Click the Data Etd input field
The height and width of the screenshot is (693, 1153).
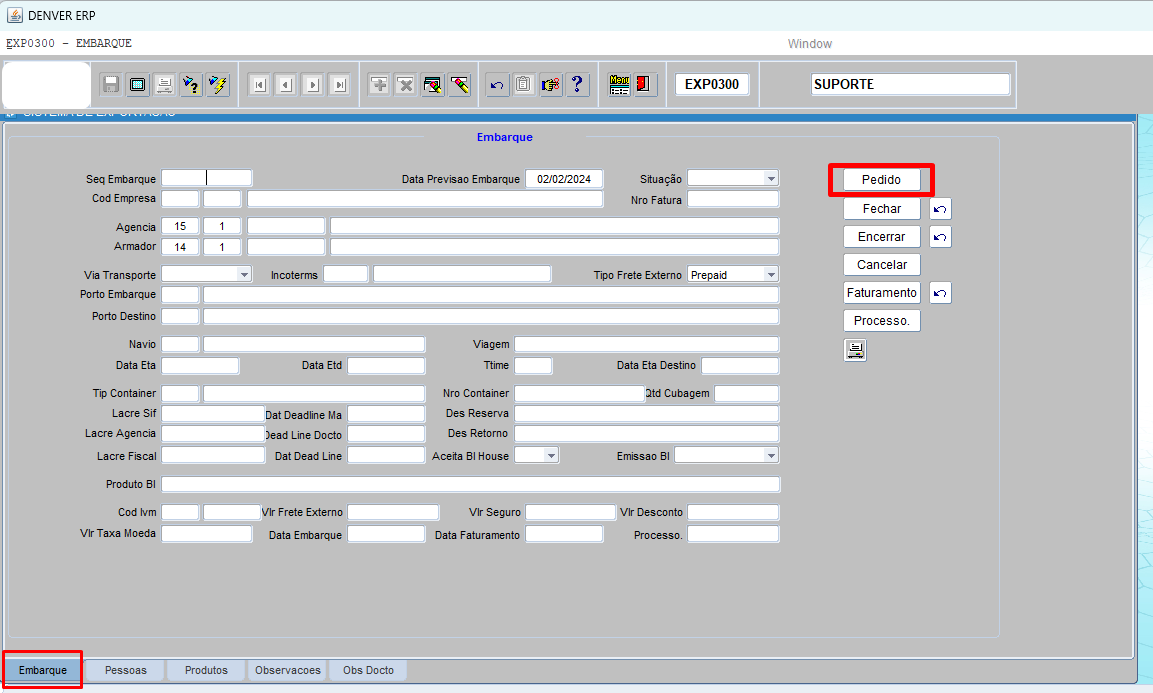click(x=386, y=365)
